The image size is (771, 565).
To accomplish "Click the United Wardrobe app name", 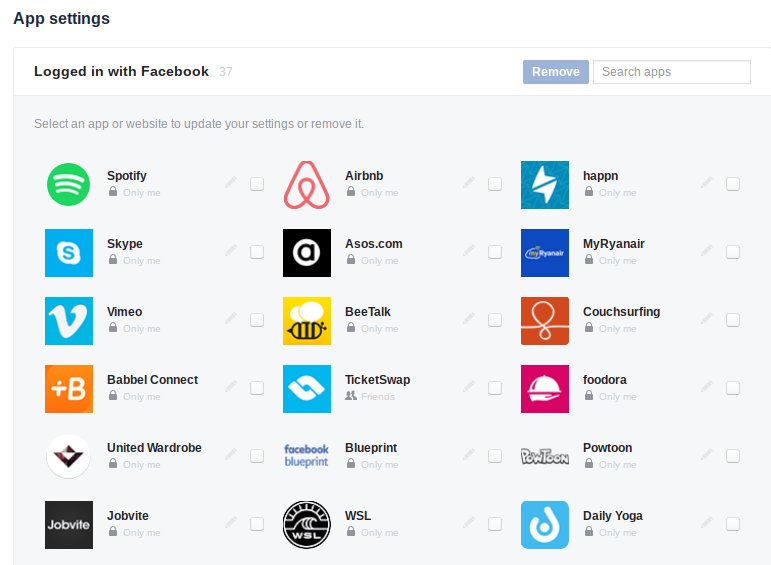I will point(154,448).
